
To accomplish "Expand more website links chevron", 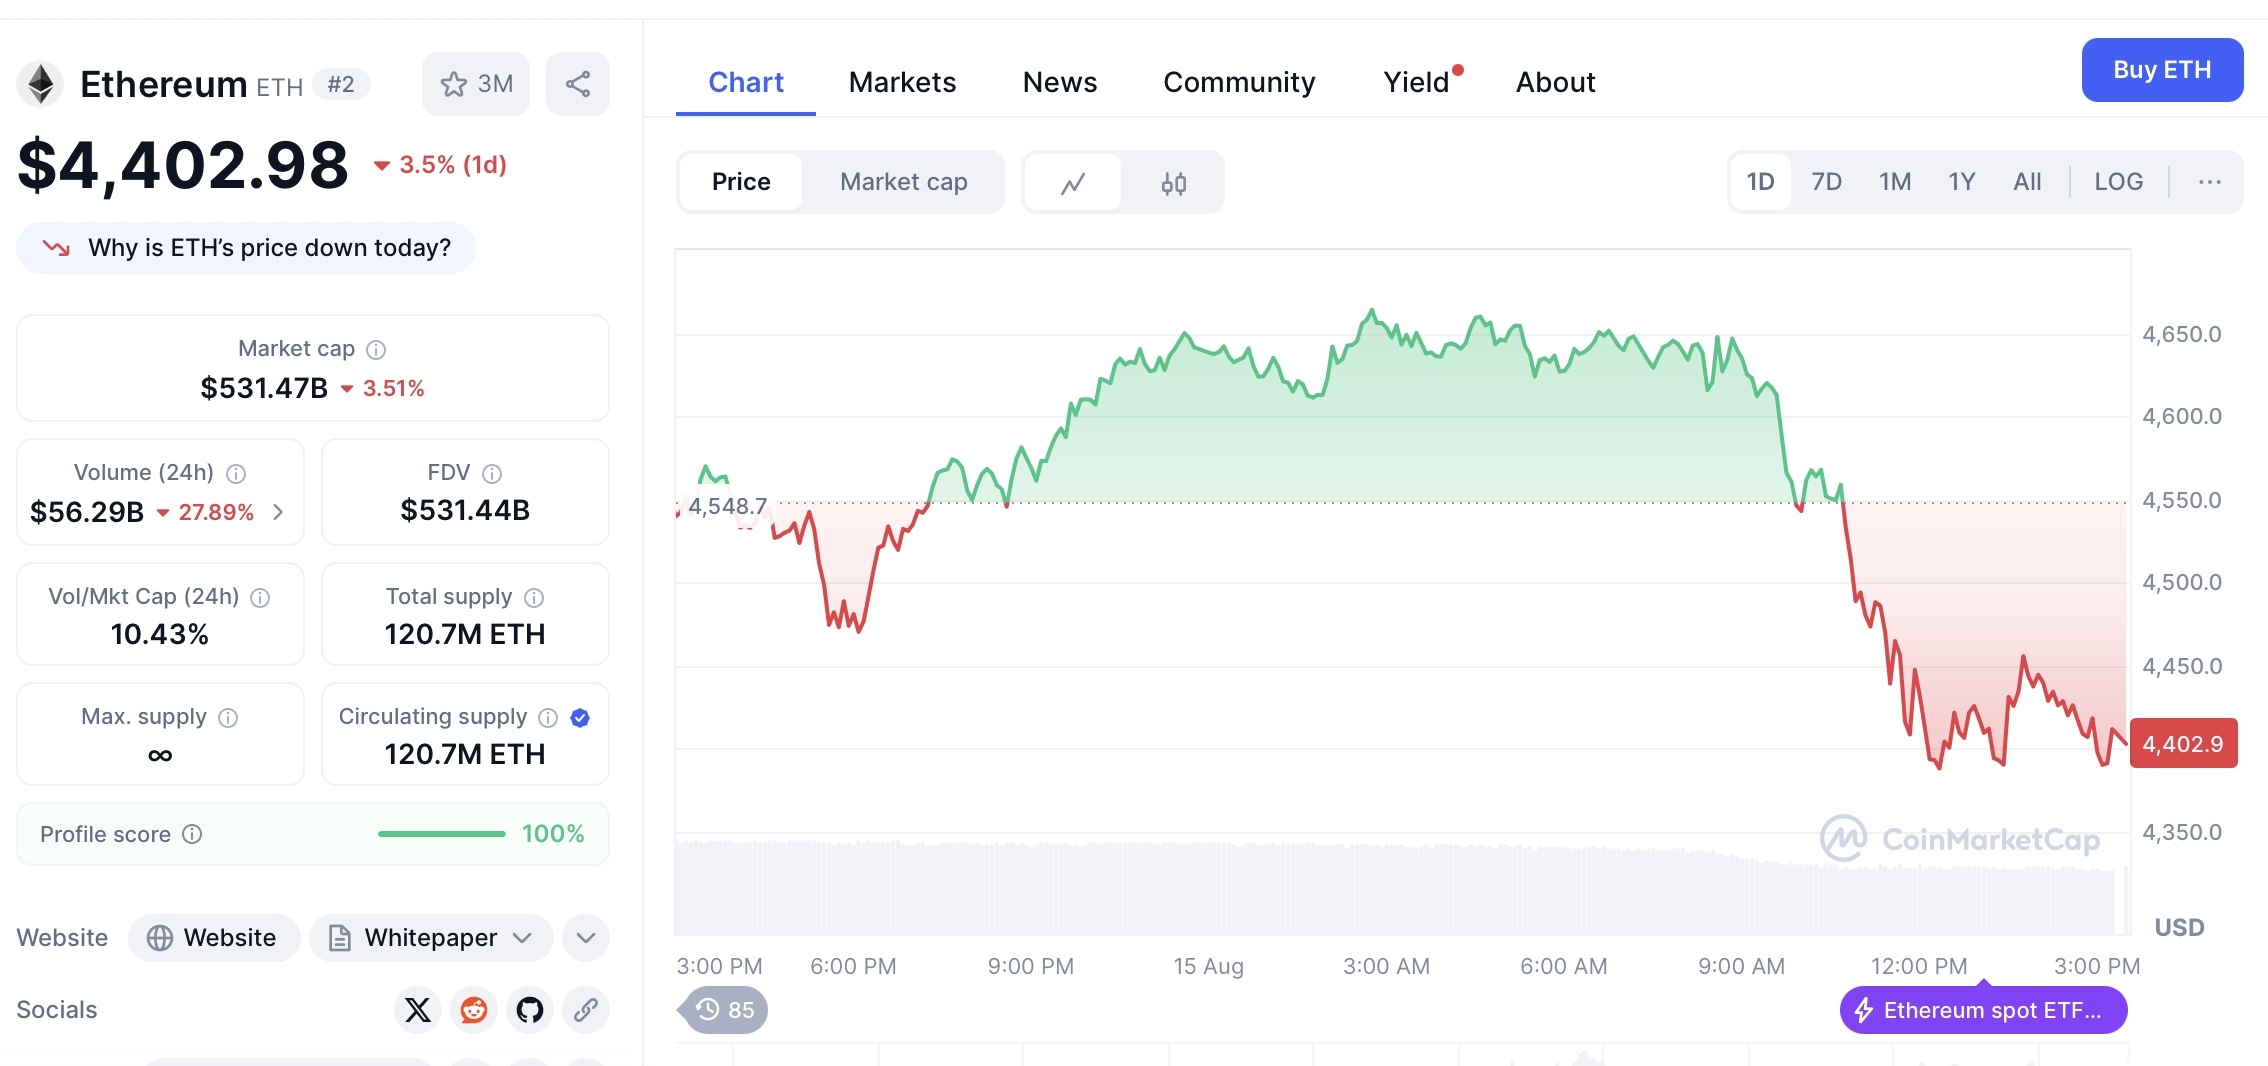I will click(586, 938).
